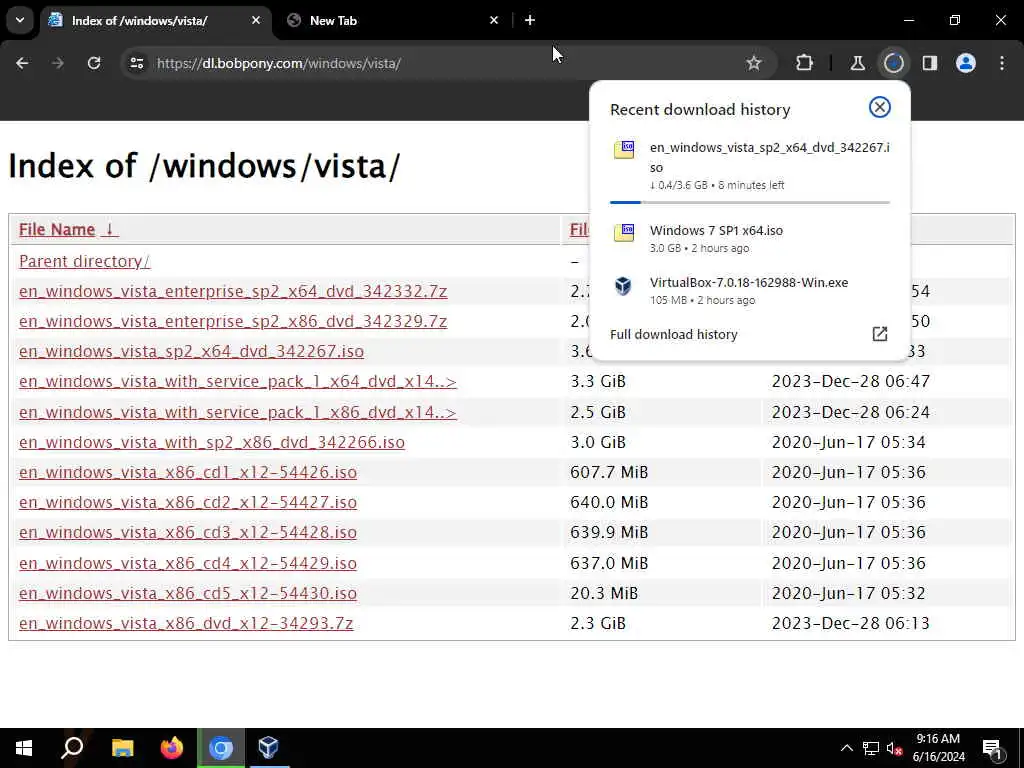Select Windows 7 SP1 x64.iso download entry

[750, 238]
